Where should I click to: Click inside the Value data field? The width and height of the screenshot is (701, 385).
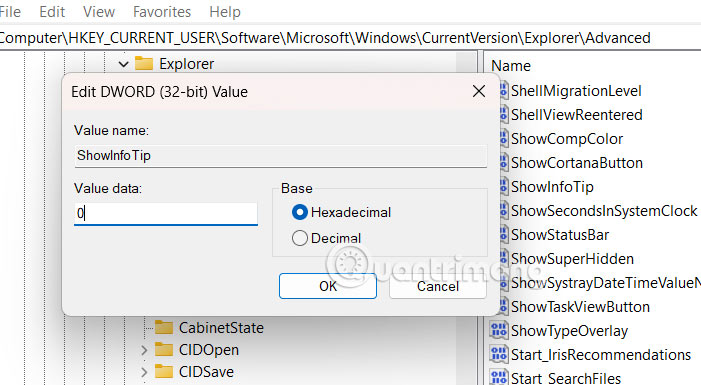166,214
